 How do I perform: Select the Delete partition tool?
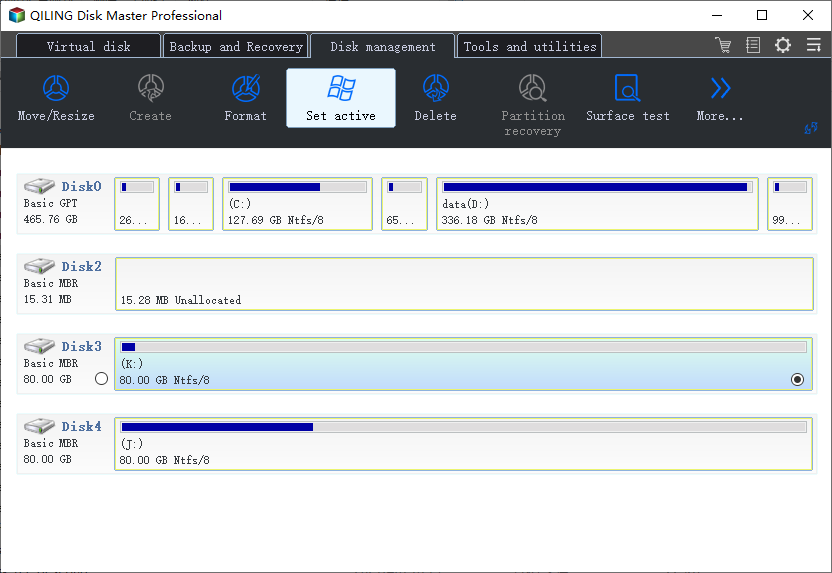tap(436, 99)
